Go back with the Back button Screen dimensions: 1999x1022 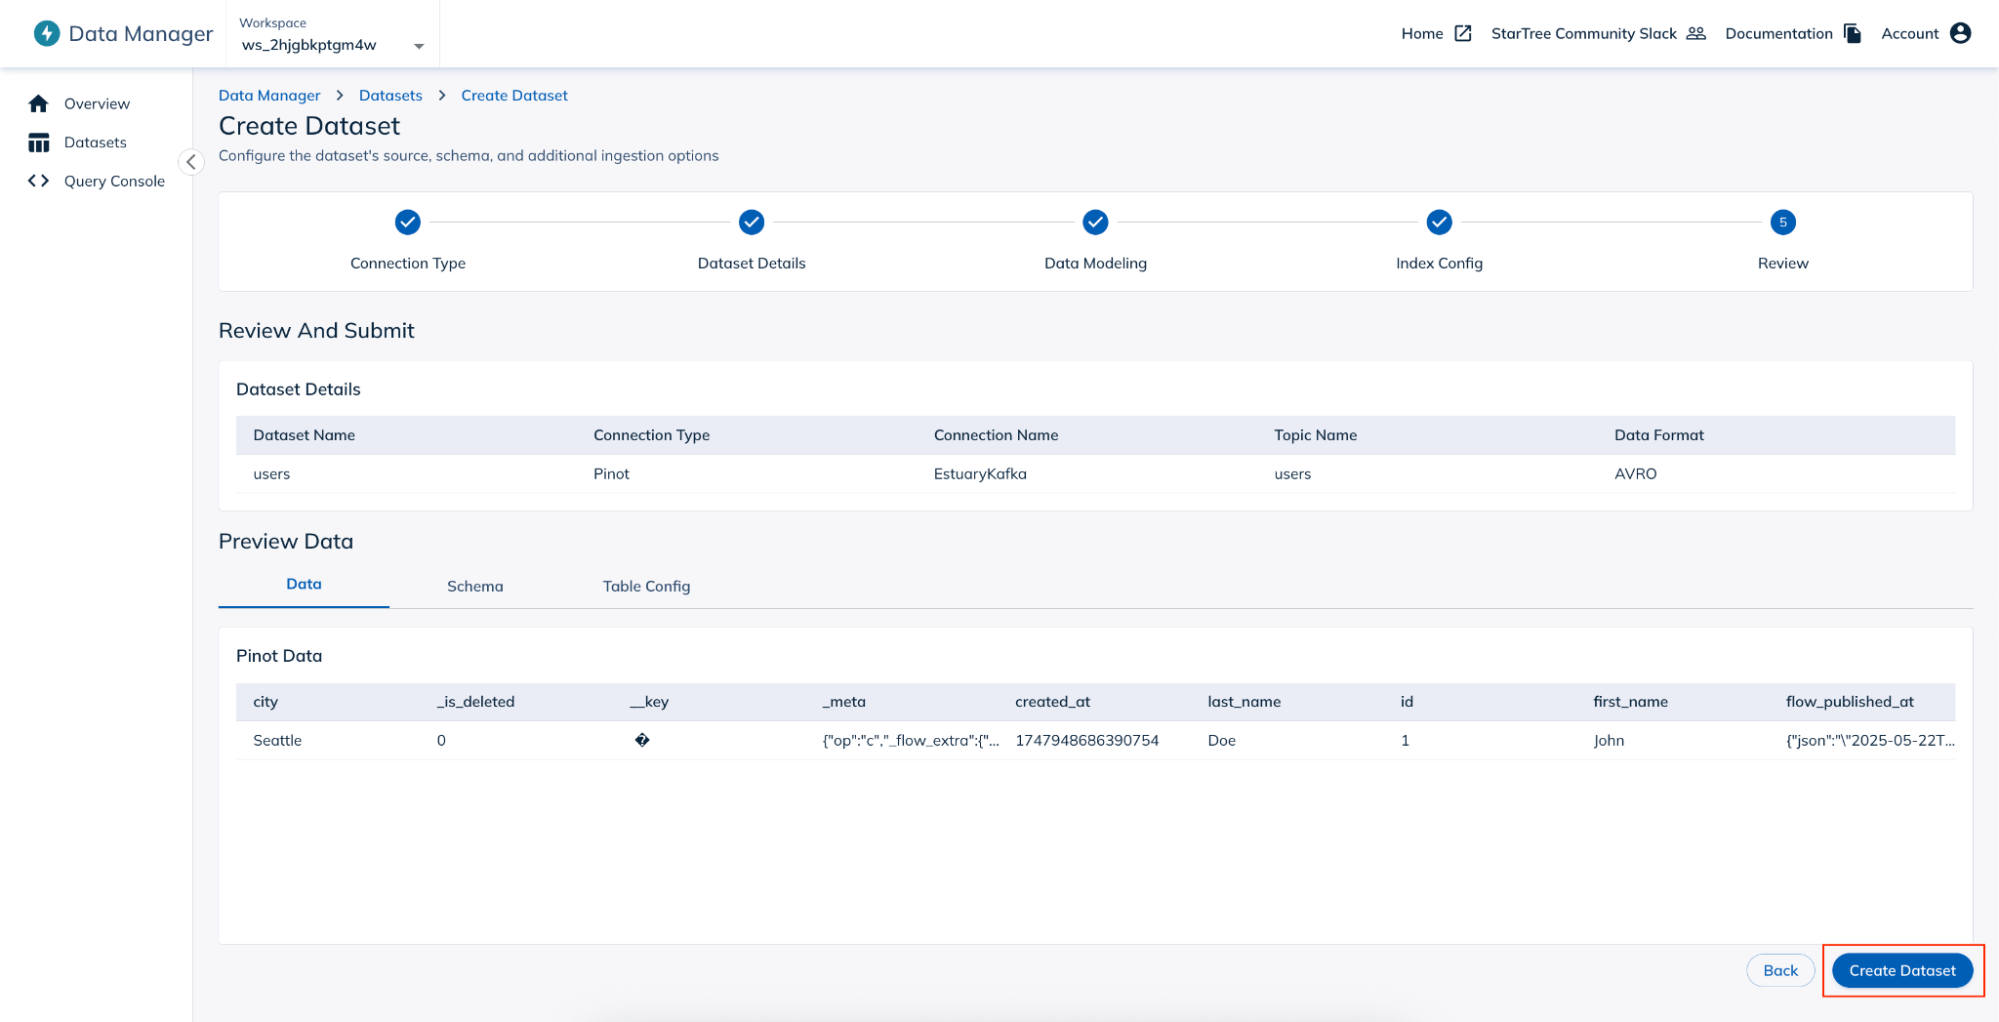(x=1780, y=970)
